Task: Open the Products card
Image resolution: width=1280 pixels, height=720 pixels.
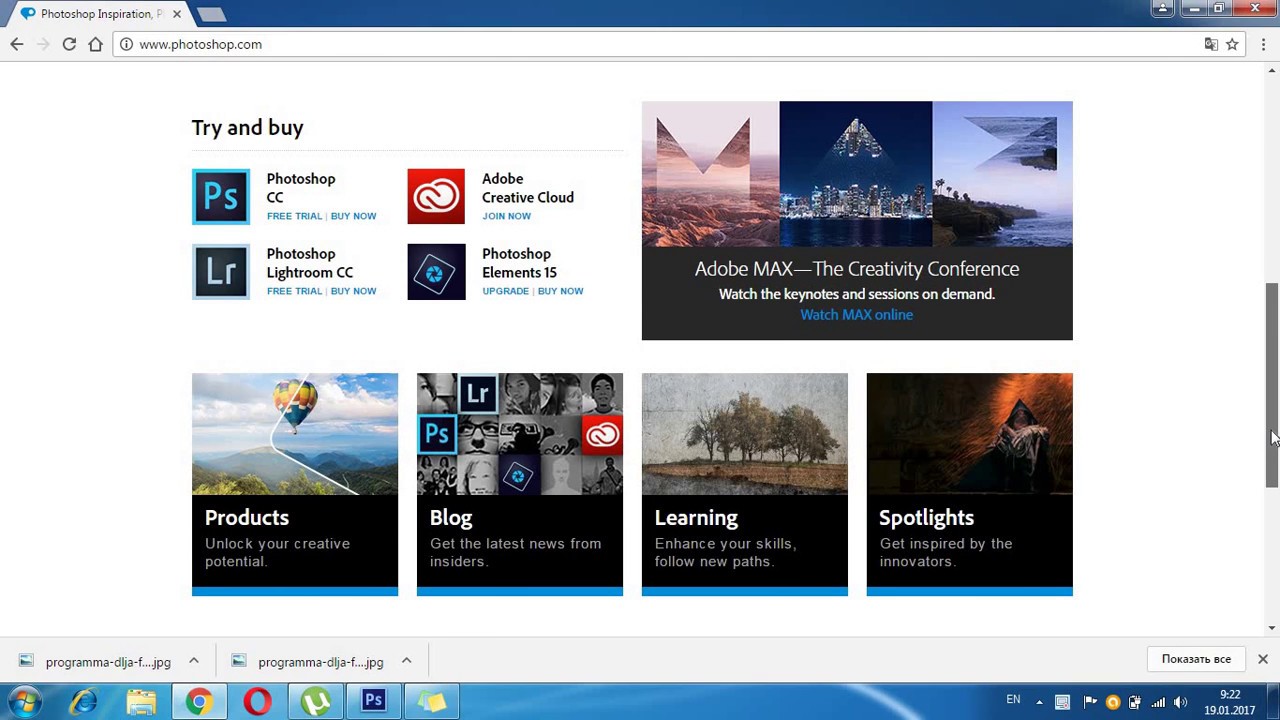Action: coord(295,484)
